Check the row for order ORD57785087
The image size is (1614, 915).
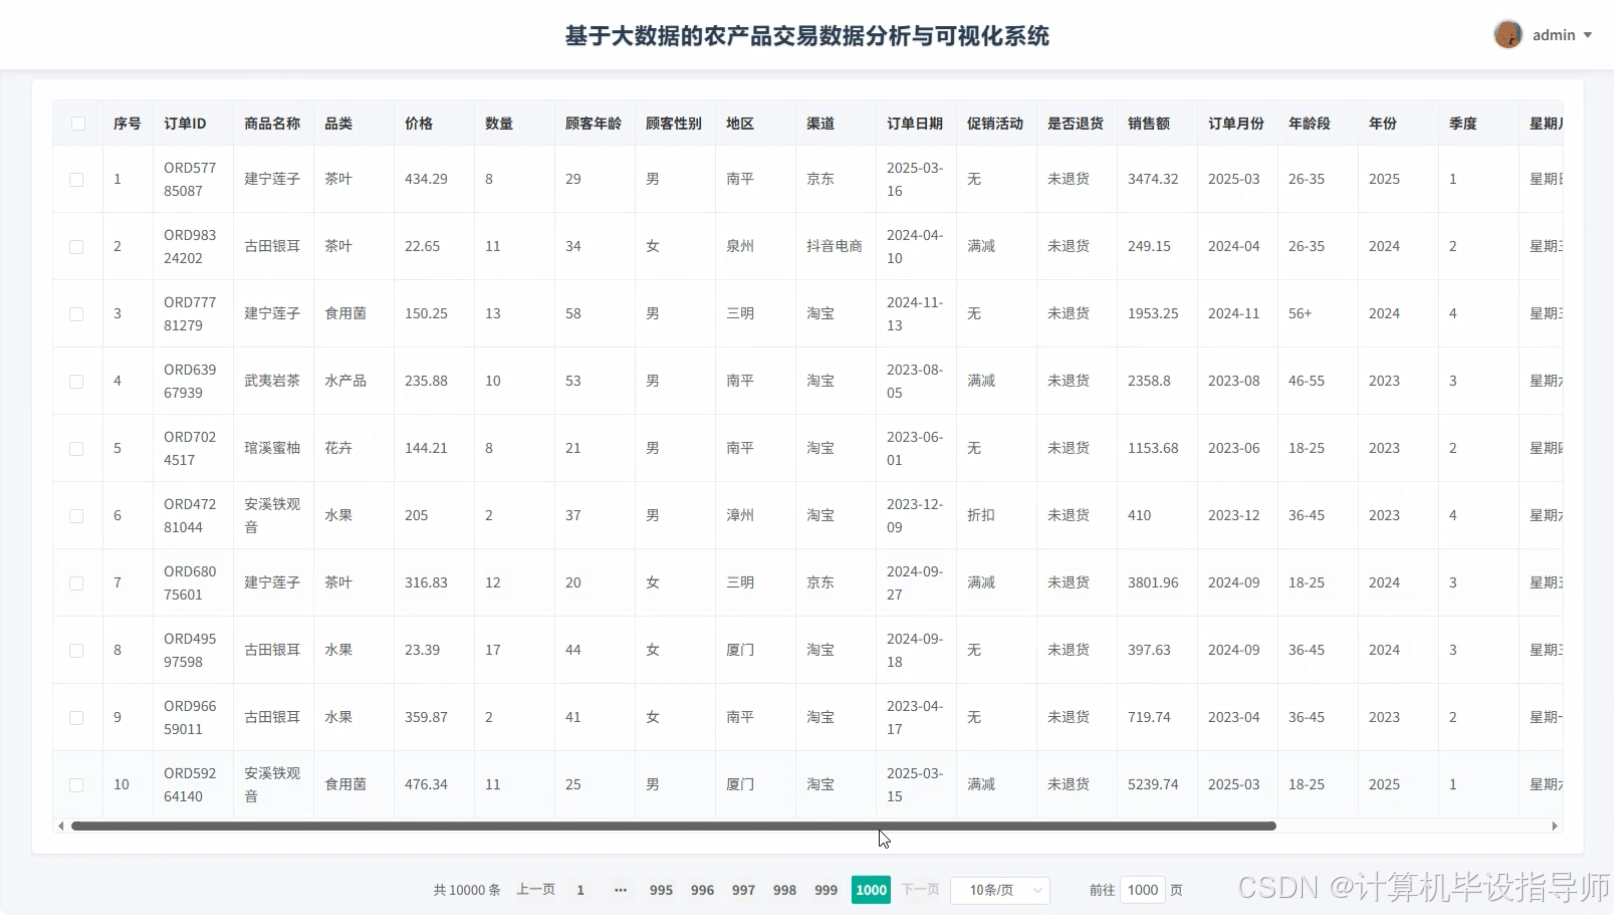coord(76,180)
